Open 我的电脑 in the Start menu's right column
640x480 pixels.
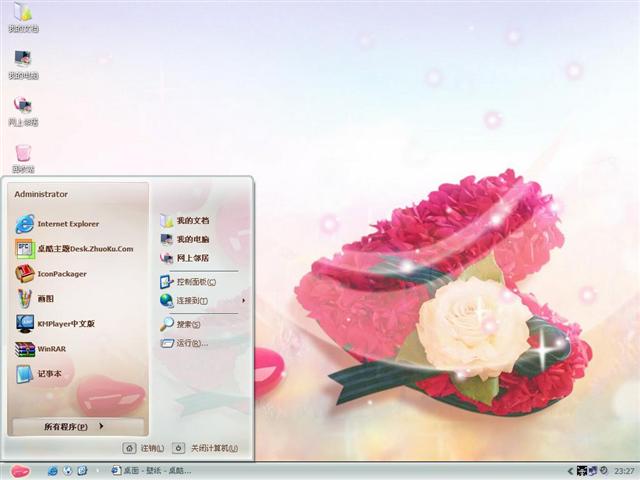(x=184, y=240)
